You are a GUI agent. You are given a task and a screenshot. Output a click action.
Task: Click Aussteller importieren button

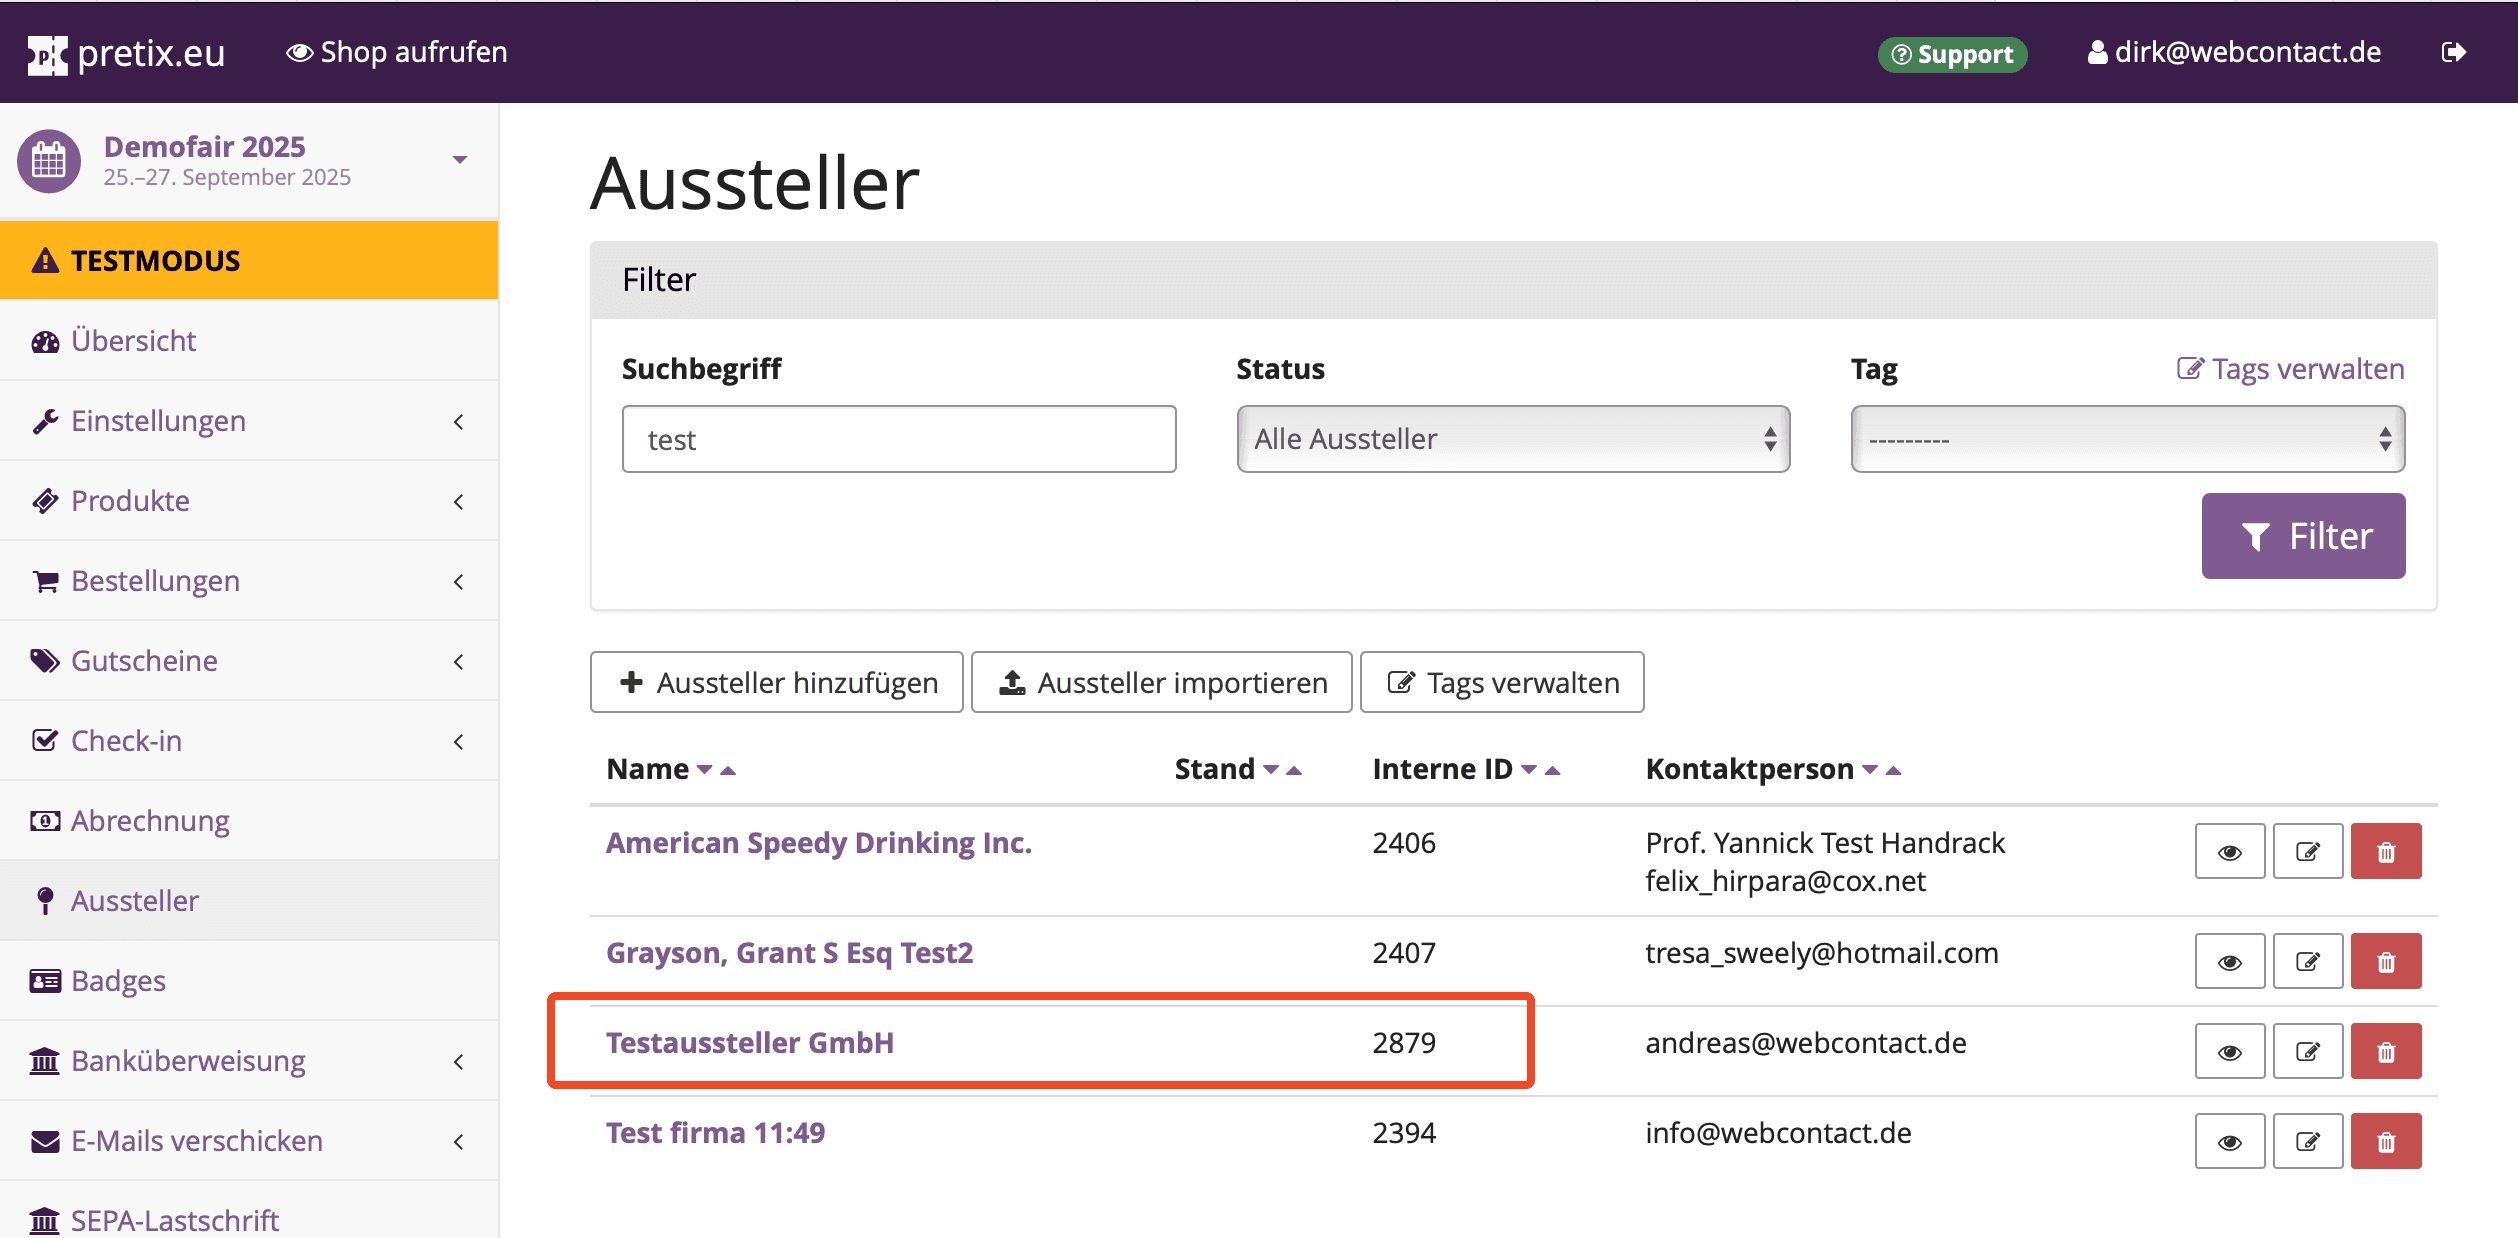tap(1162, 682)
